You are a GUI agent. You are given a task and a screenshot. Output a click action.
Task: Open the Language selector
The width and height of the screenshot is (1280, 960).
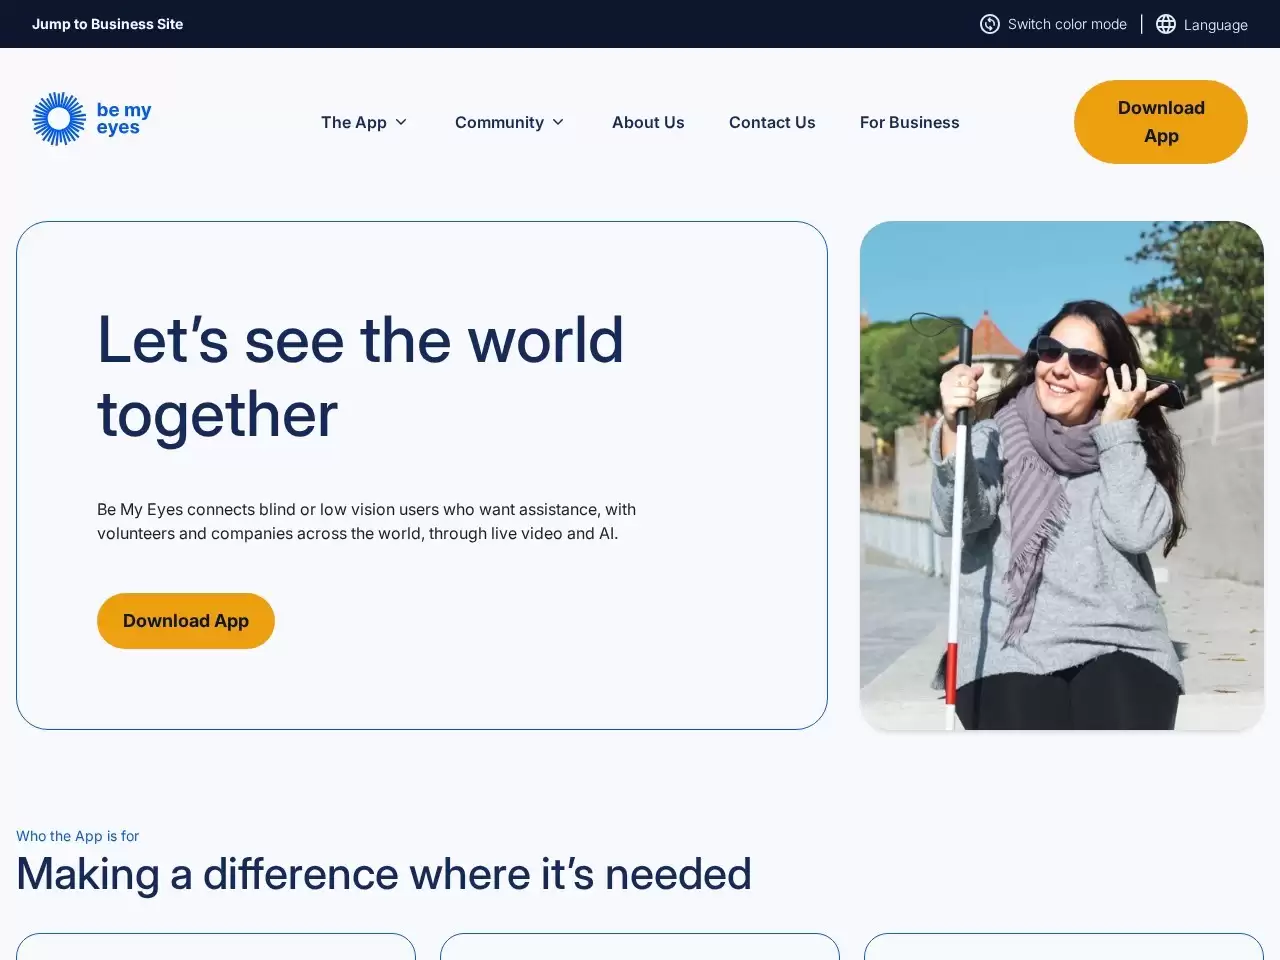tap(1202, 24)
